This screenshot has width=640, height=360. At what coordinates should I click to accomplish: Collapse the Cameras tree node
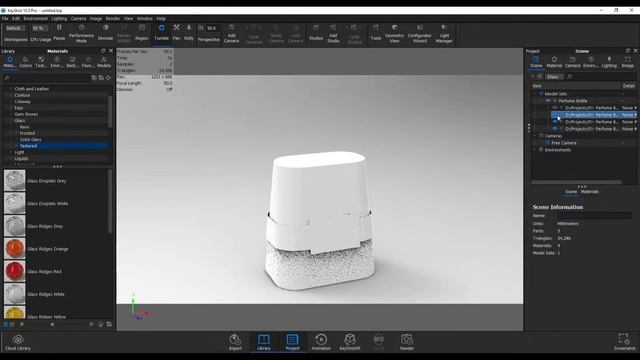click(535, 136)
